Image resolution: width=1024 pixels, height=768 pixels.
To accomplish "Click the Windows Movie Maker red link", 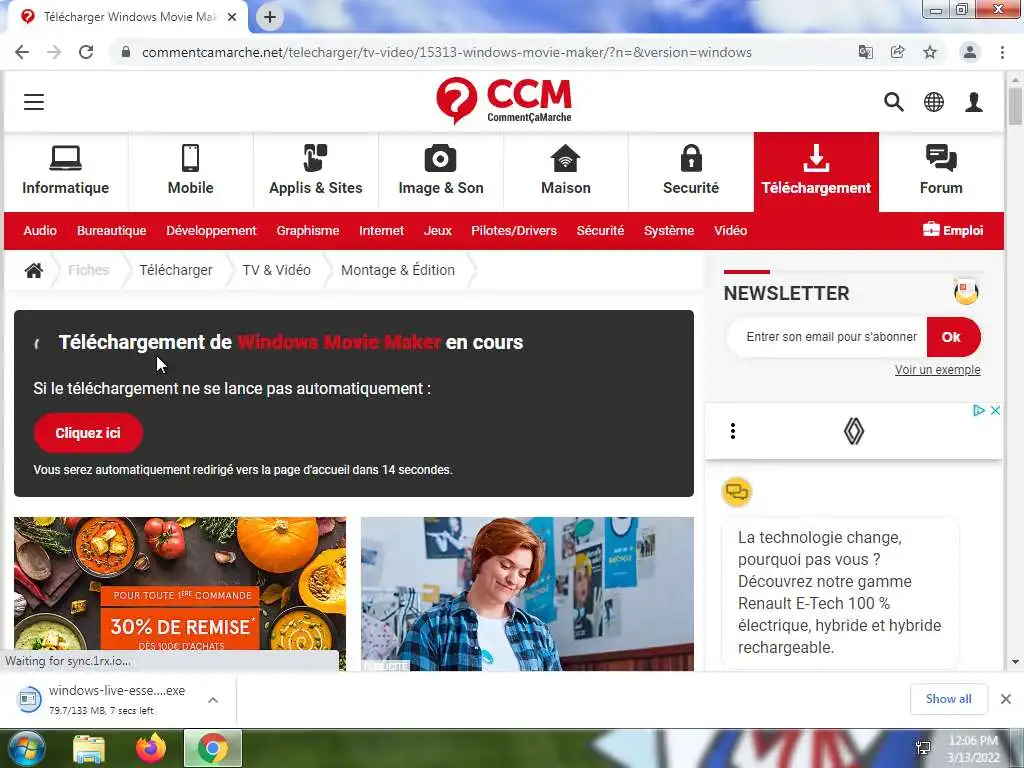I will pyautogui.click(x=338, y=342).
